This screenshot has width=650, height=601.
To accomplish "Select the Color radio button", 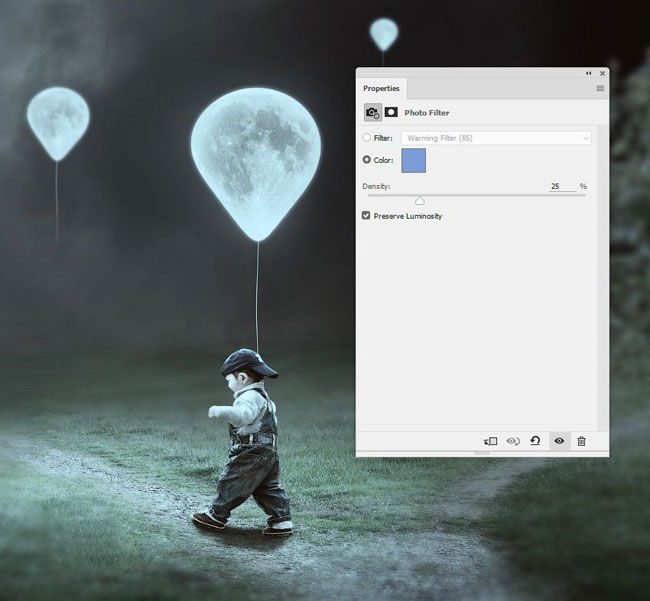I will pos(366,160).
